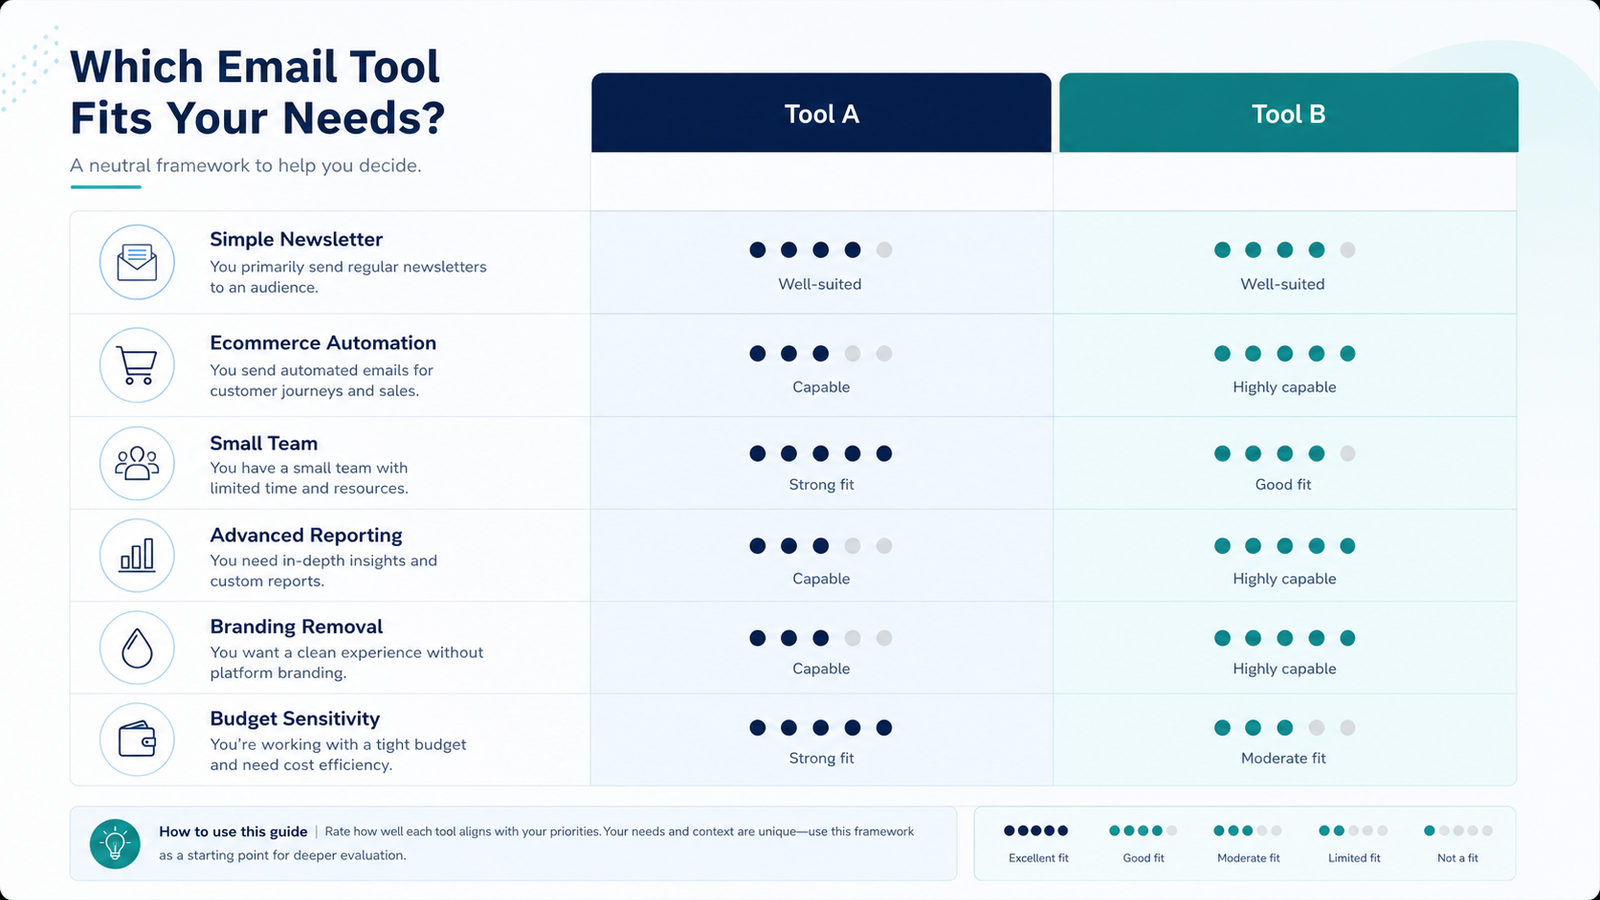The width and height of the screenshot is (1600, 900).
Task: Click the lightbulb icon in the guide note
Action: [115, 844]
